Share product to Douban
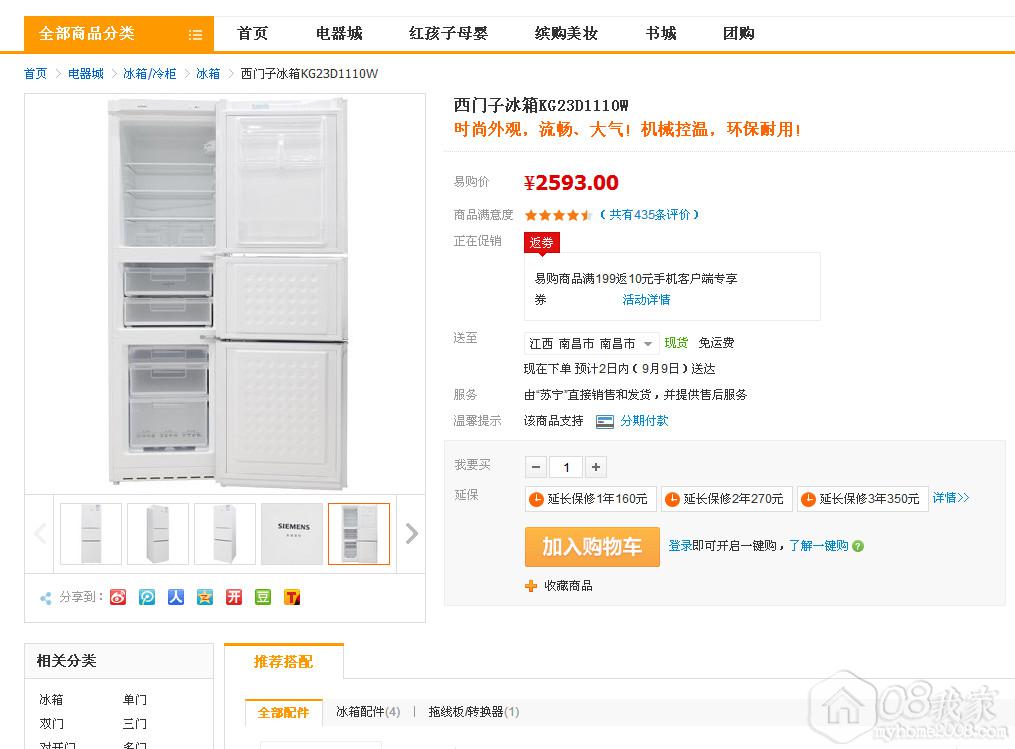 (x=263, y=597)
